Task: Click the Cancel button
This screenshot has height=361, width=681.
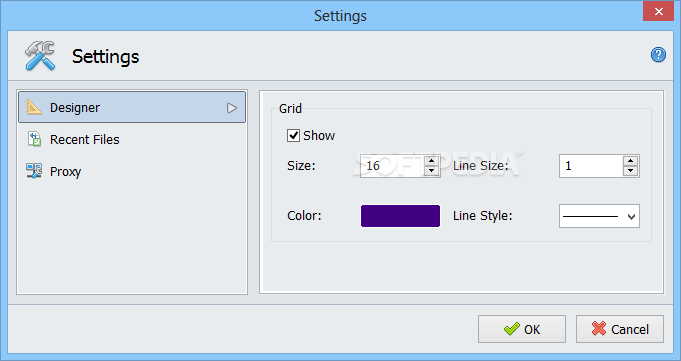Action: pos(620,329)
